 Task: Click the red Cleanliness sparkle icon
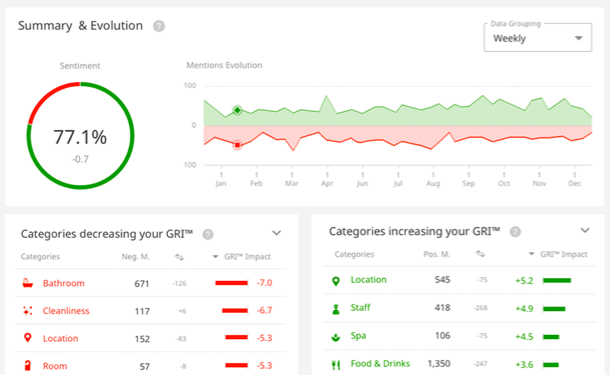tap(28, 310)
